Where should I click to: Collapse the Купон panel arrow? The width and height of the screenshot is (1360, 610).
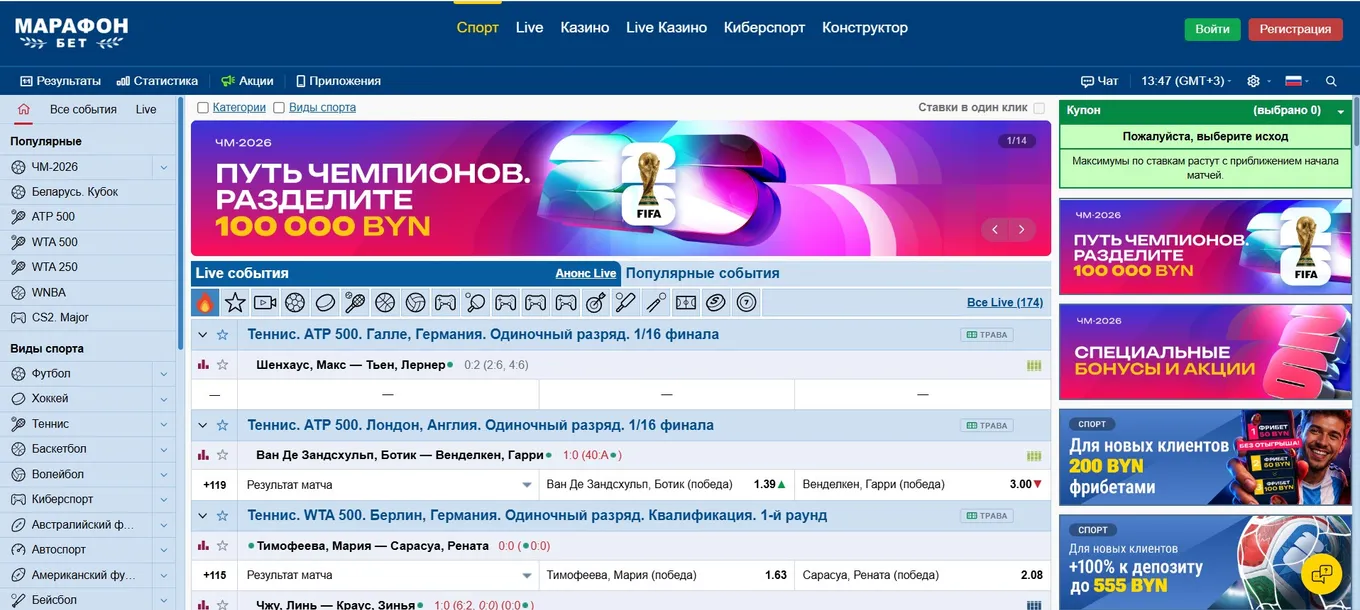click(1341, 111)
